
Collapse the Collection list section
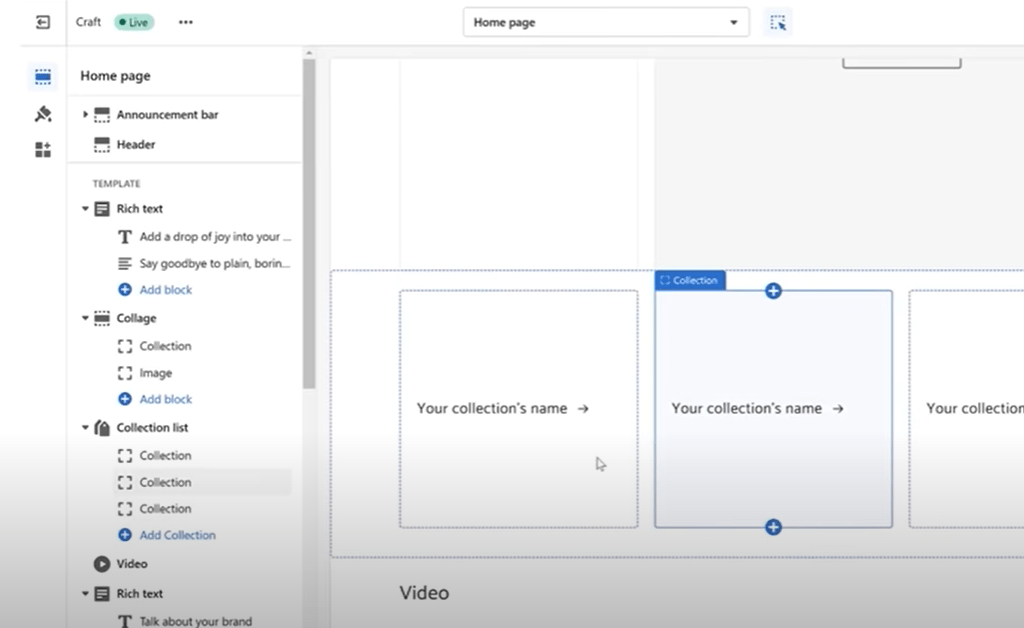85,428
